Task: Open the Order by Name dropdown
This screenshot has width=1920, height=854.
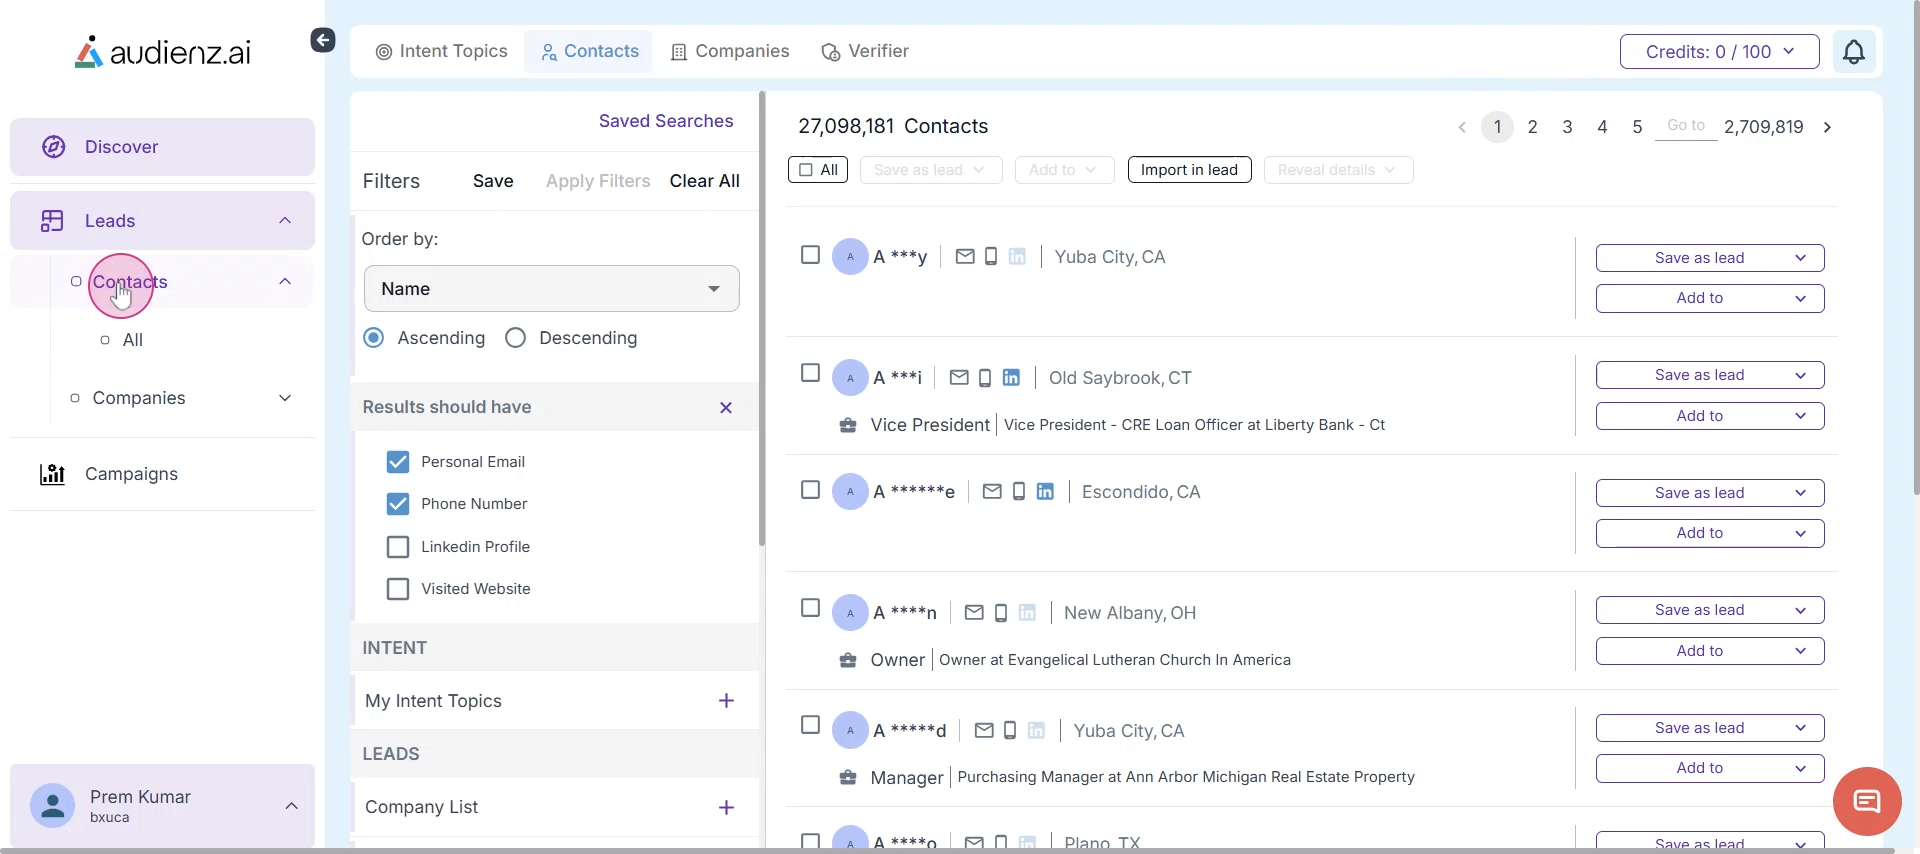Action: [x=551, y=289]
